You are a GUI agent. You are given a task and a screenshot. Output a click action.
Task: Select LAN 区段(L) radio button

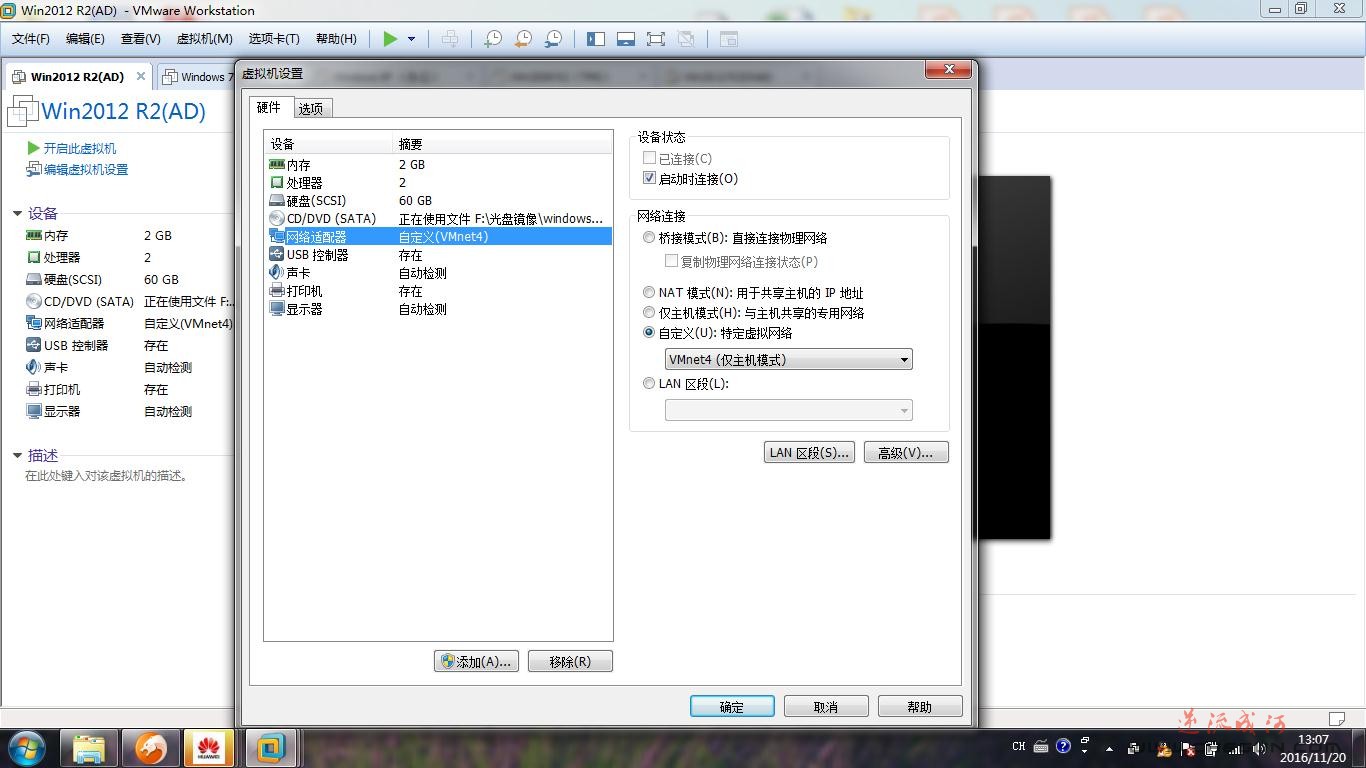point(650,383)
